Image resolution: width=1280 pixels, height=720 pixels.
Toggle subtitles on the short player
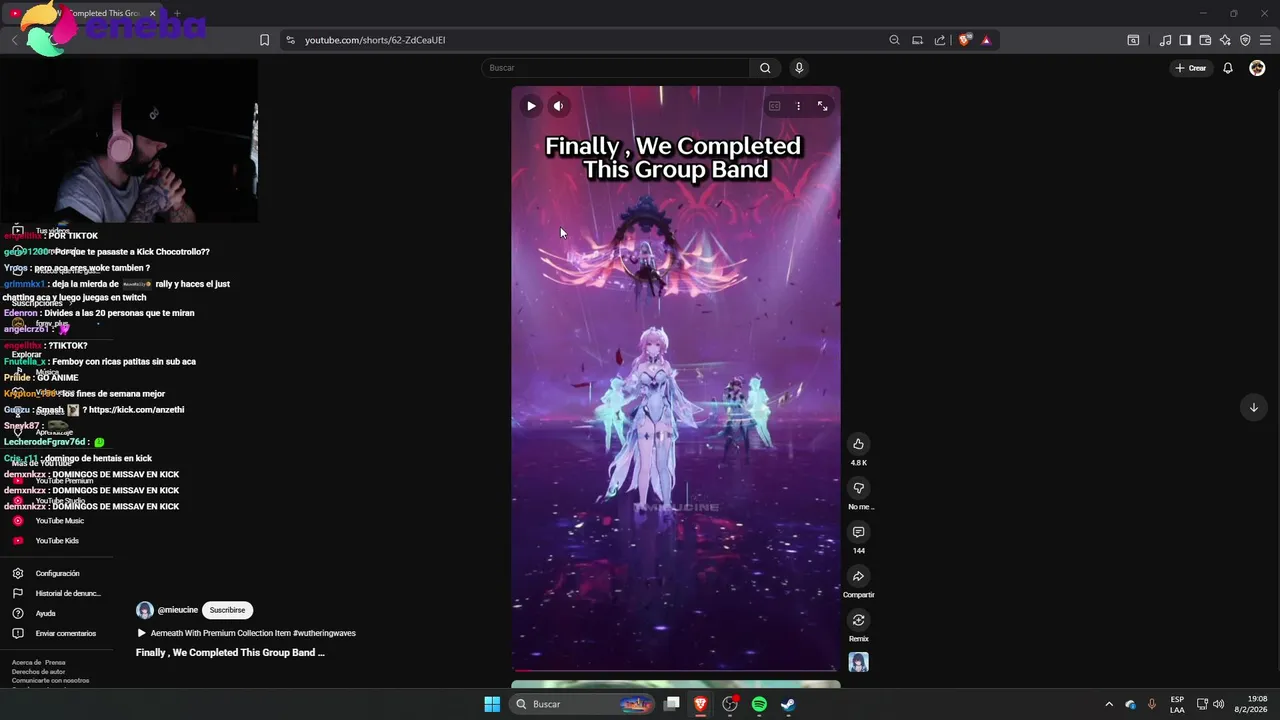(774, 106)
